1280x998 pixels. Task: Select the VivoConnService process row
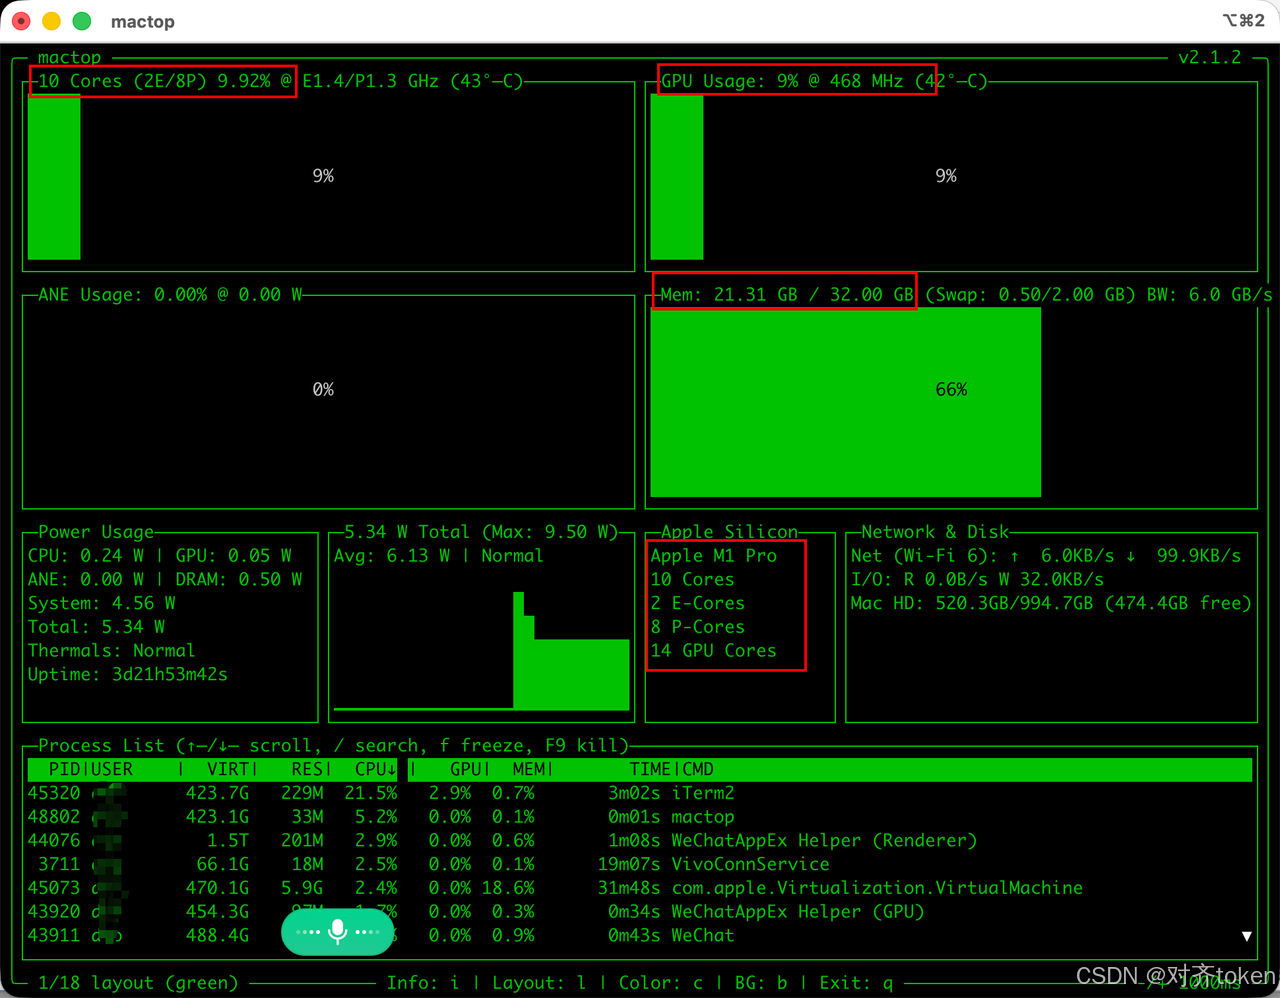[x=640, y=864]
